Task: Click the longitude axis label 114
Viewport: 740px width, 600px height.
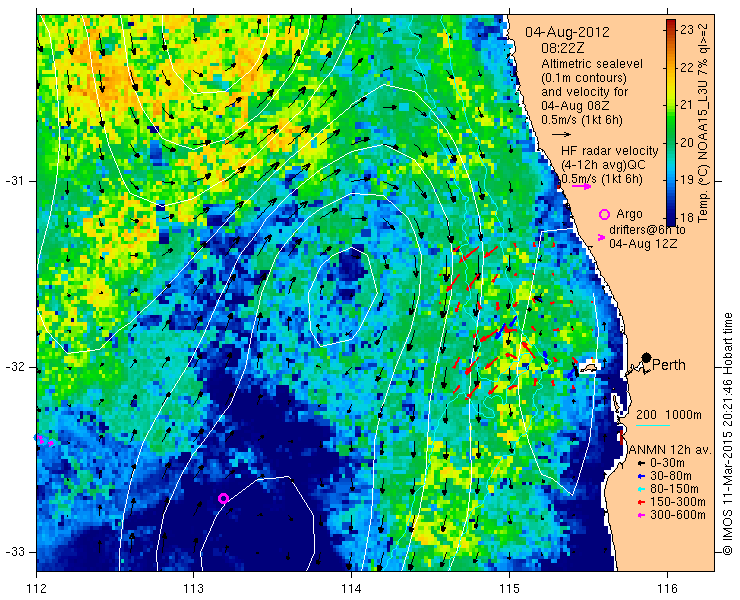Action: coord(351,589)
